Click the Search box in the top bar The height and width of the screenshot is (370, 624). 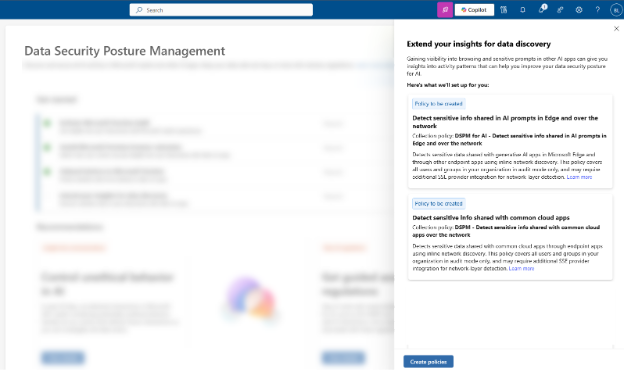tap(221, 10)
